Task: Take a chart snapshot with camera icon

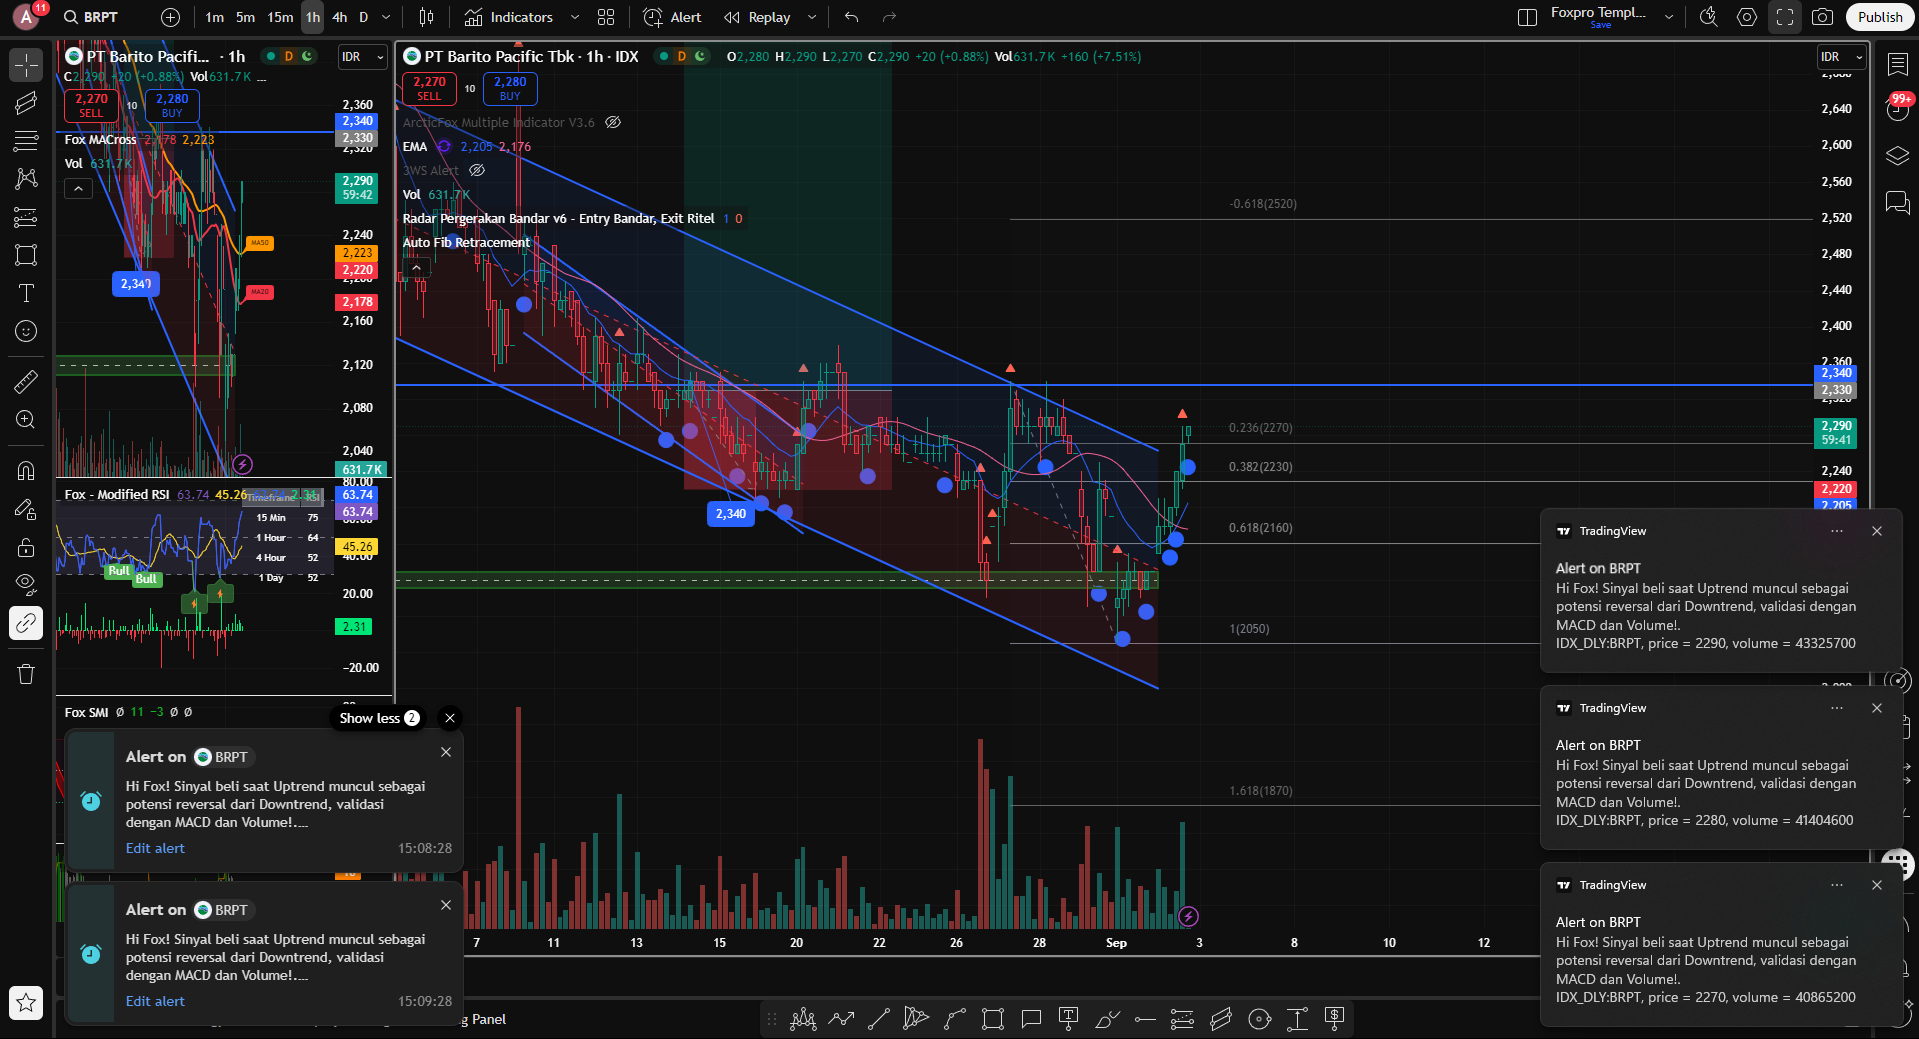Action: tap(1823, 17)
